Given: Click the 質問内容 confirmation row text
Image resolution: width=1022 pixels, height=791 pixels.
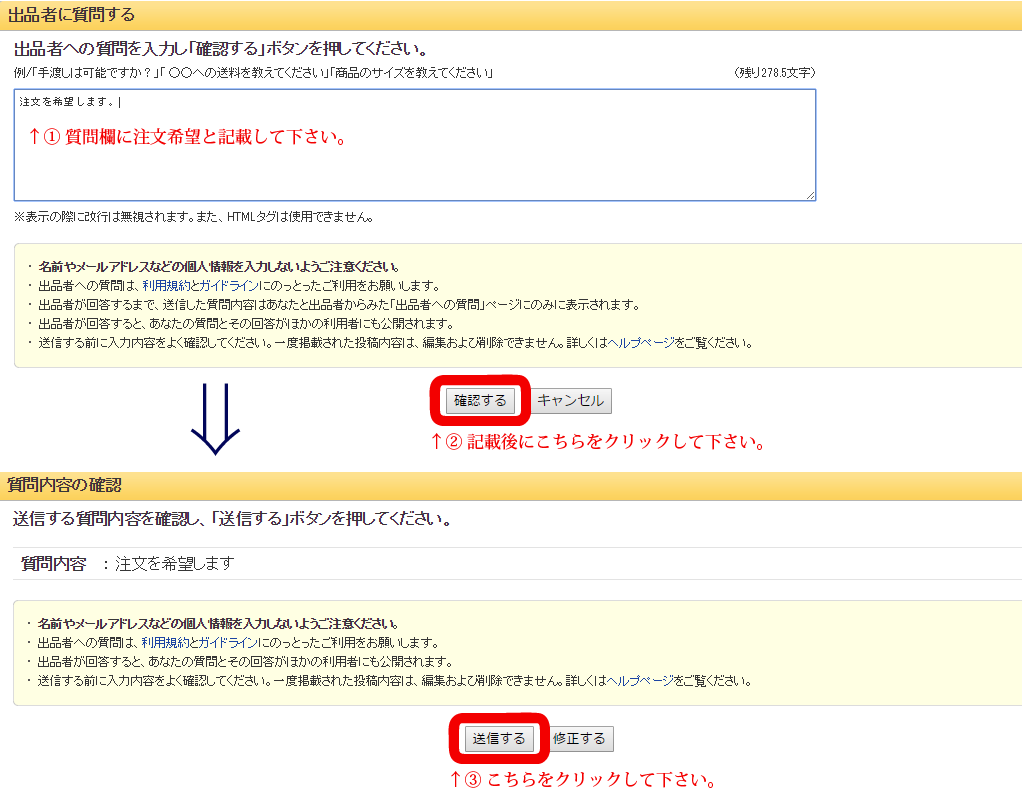Looking at the screenshot, I should (x=127, y=564).
